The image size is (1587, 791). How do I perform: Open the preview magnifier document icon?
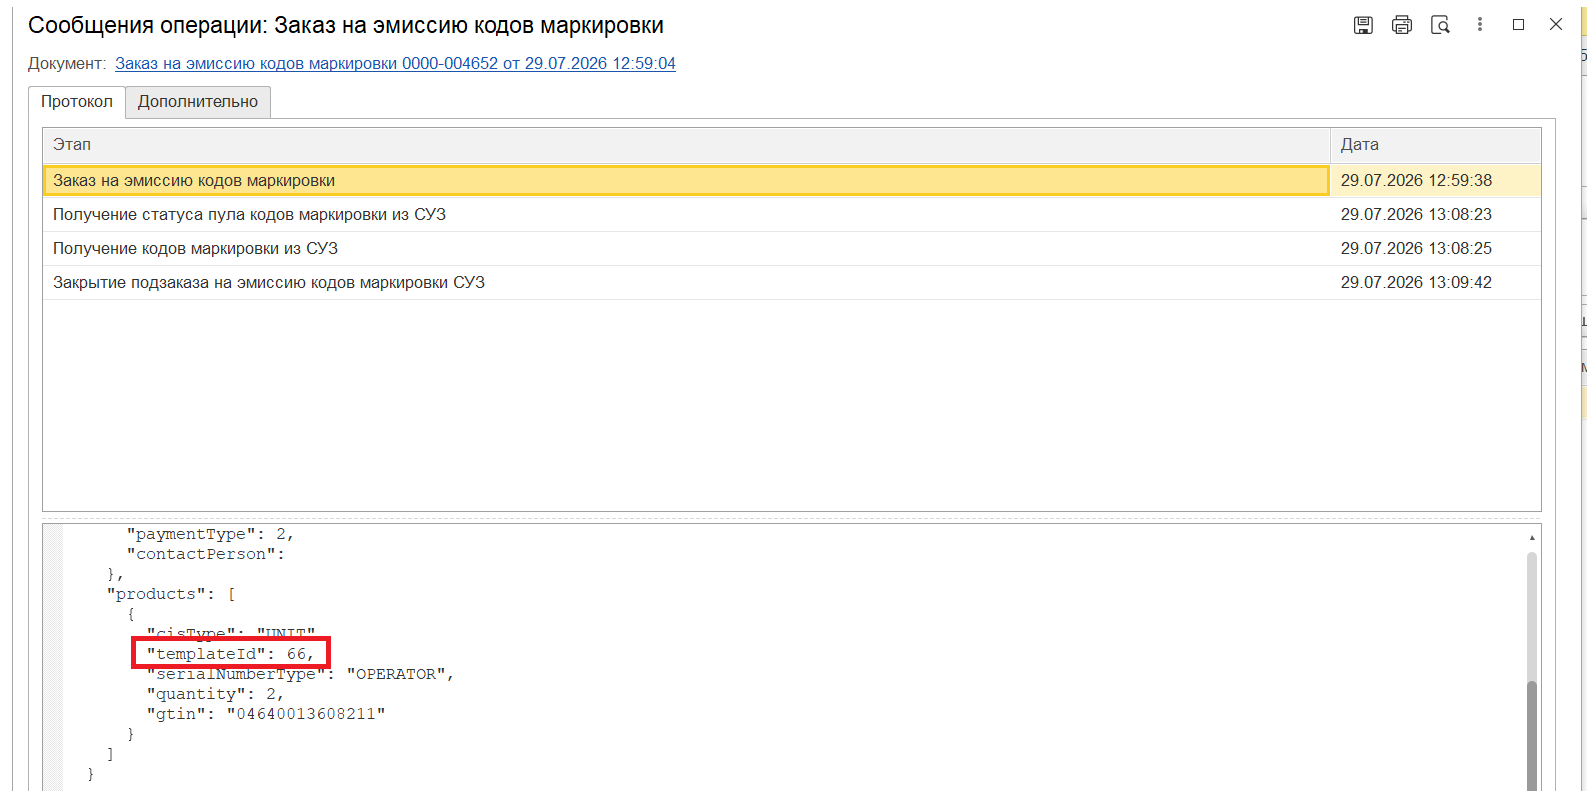click(1440, 25)
